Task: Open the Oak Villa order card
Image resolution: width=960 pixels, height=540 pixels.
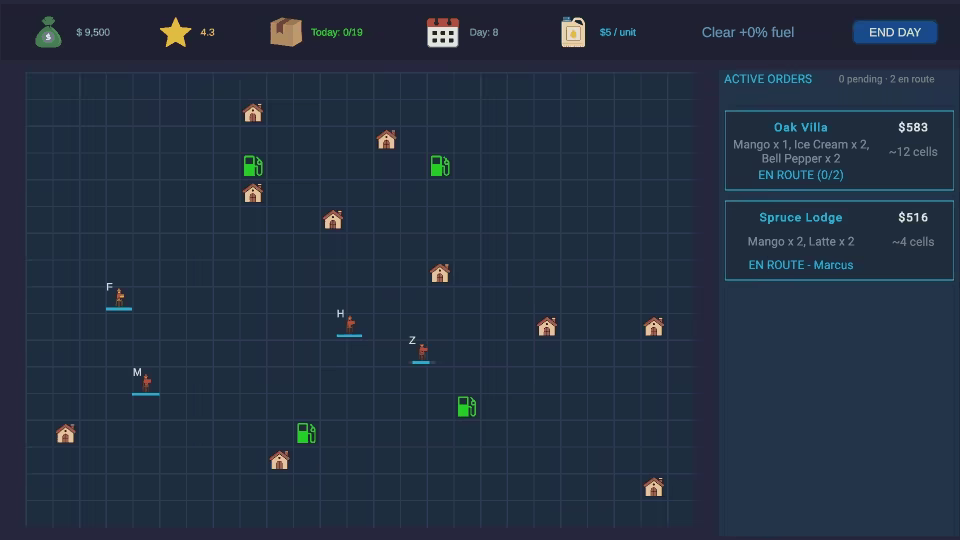Action: pos(839,151)
